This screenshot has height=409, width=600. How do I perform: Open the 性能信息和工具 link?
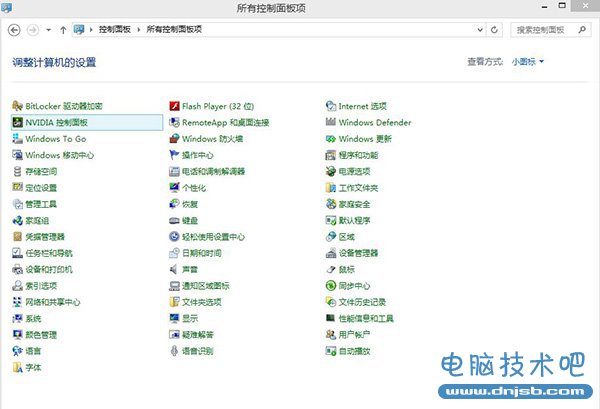pyautogui.click(x=366, y=318)
